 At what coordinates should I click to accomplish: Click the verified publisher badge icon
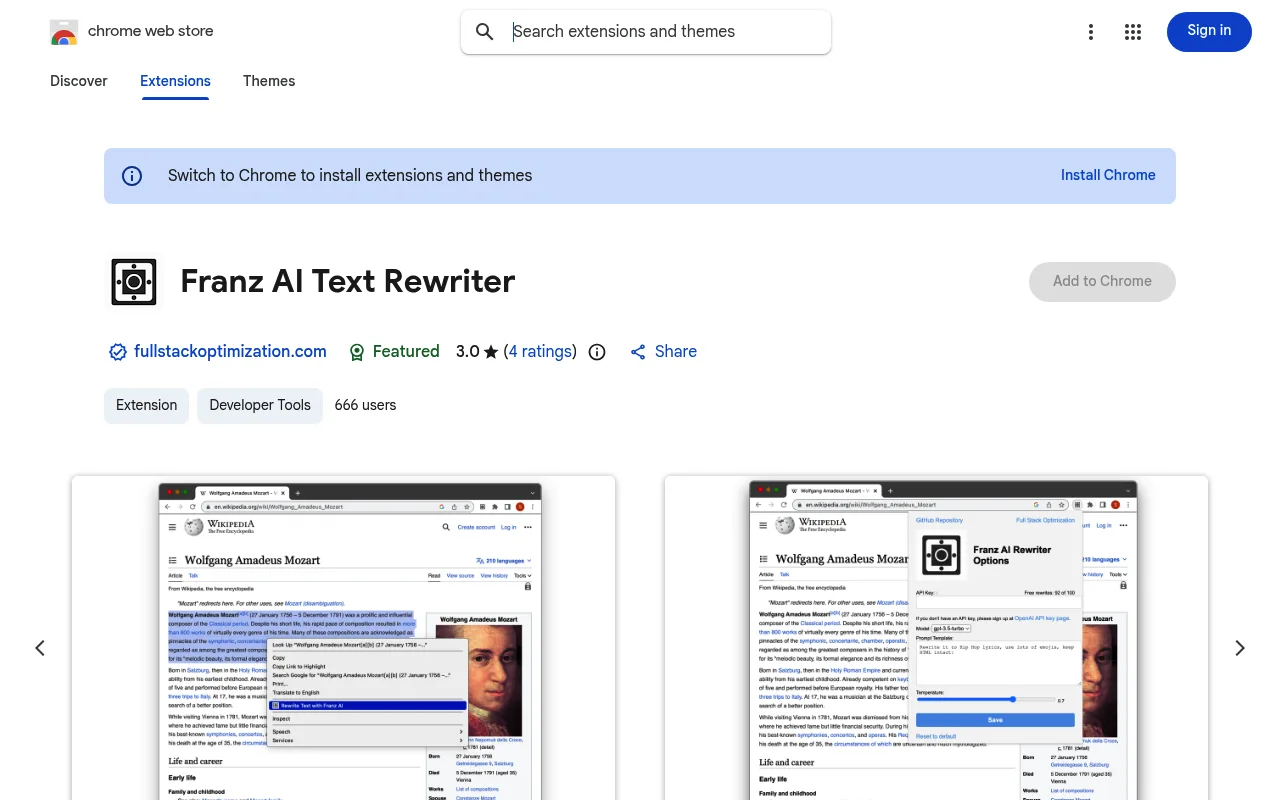click(x=118, y=352)
